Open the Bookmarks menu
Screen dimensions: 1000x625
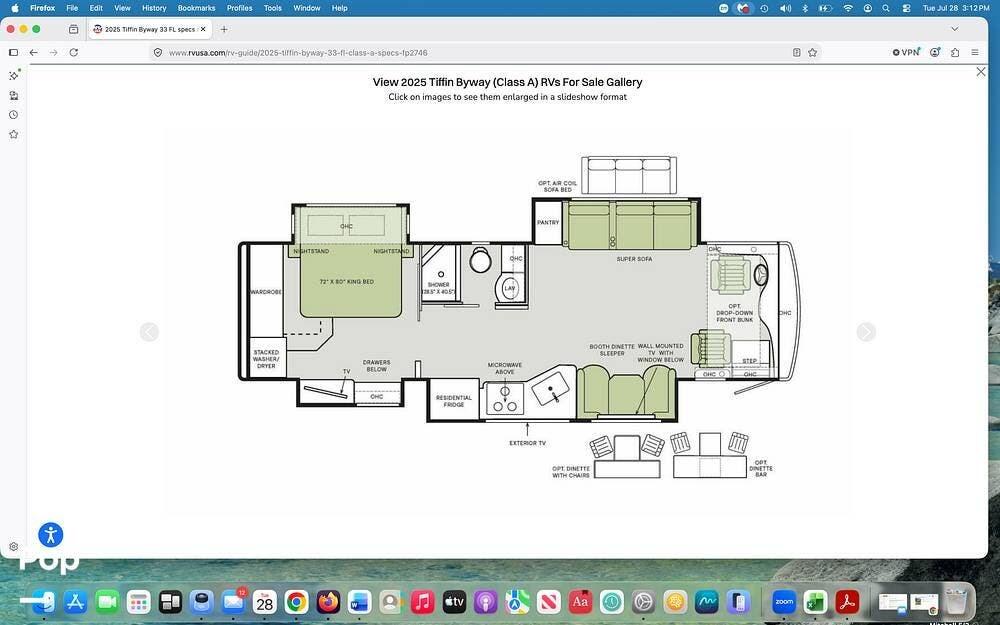click(x=196, y=8)
